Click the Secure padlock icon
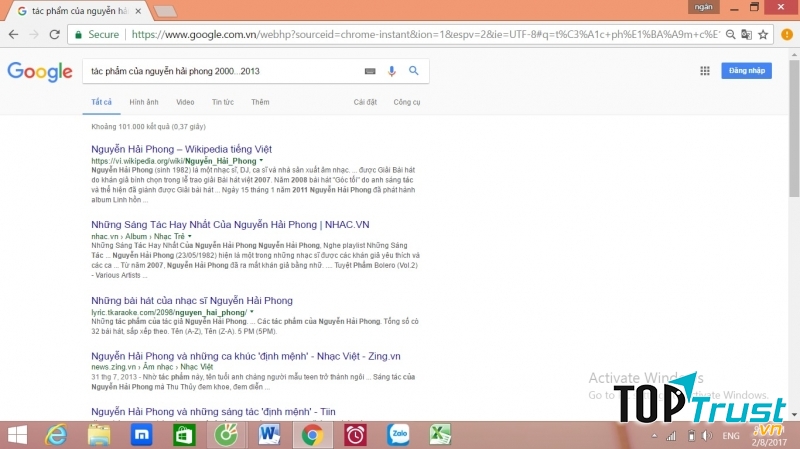Image resolution: width=800 pixels, height=449 pixels. (78, 34)
